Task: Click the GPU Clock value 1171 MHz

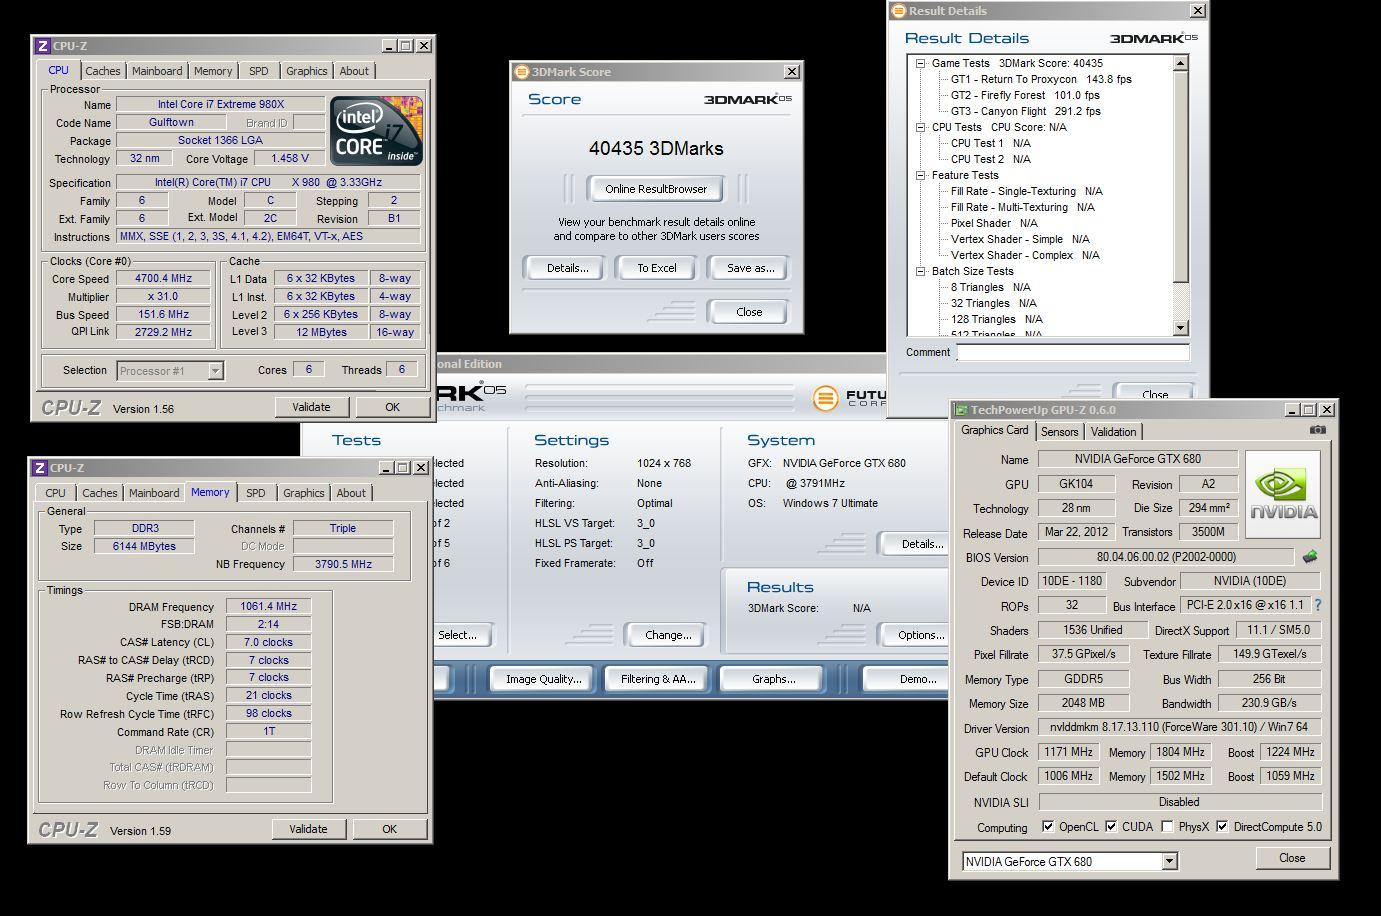Action: click(1068, 752)
